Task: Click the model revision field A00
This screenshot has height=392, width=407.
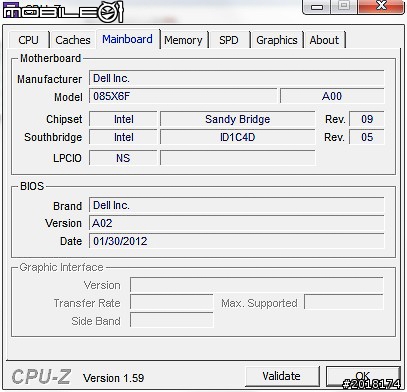Action: click(332, 96)
